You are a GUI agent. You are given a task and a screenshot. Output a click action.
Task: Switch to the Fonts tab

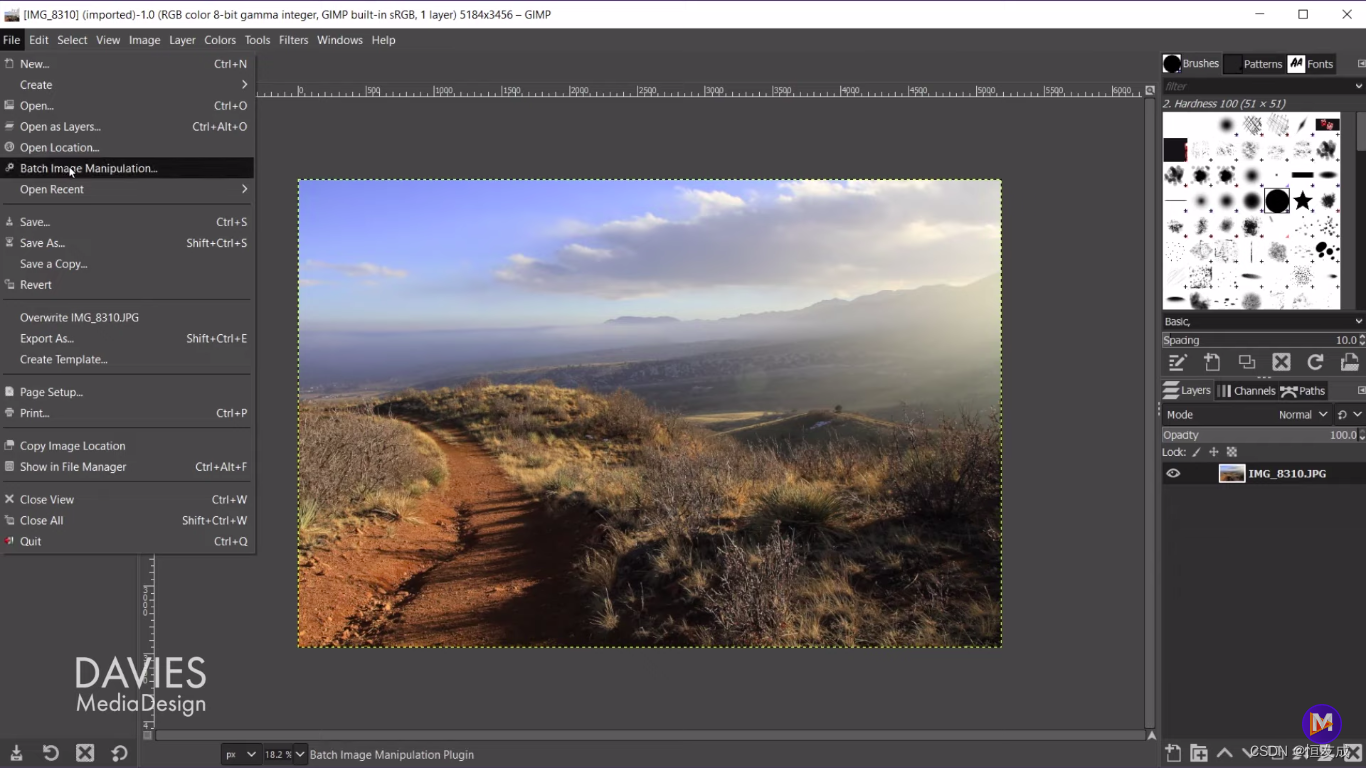1311,63
